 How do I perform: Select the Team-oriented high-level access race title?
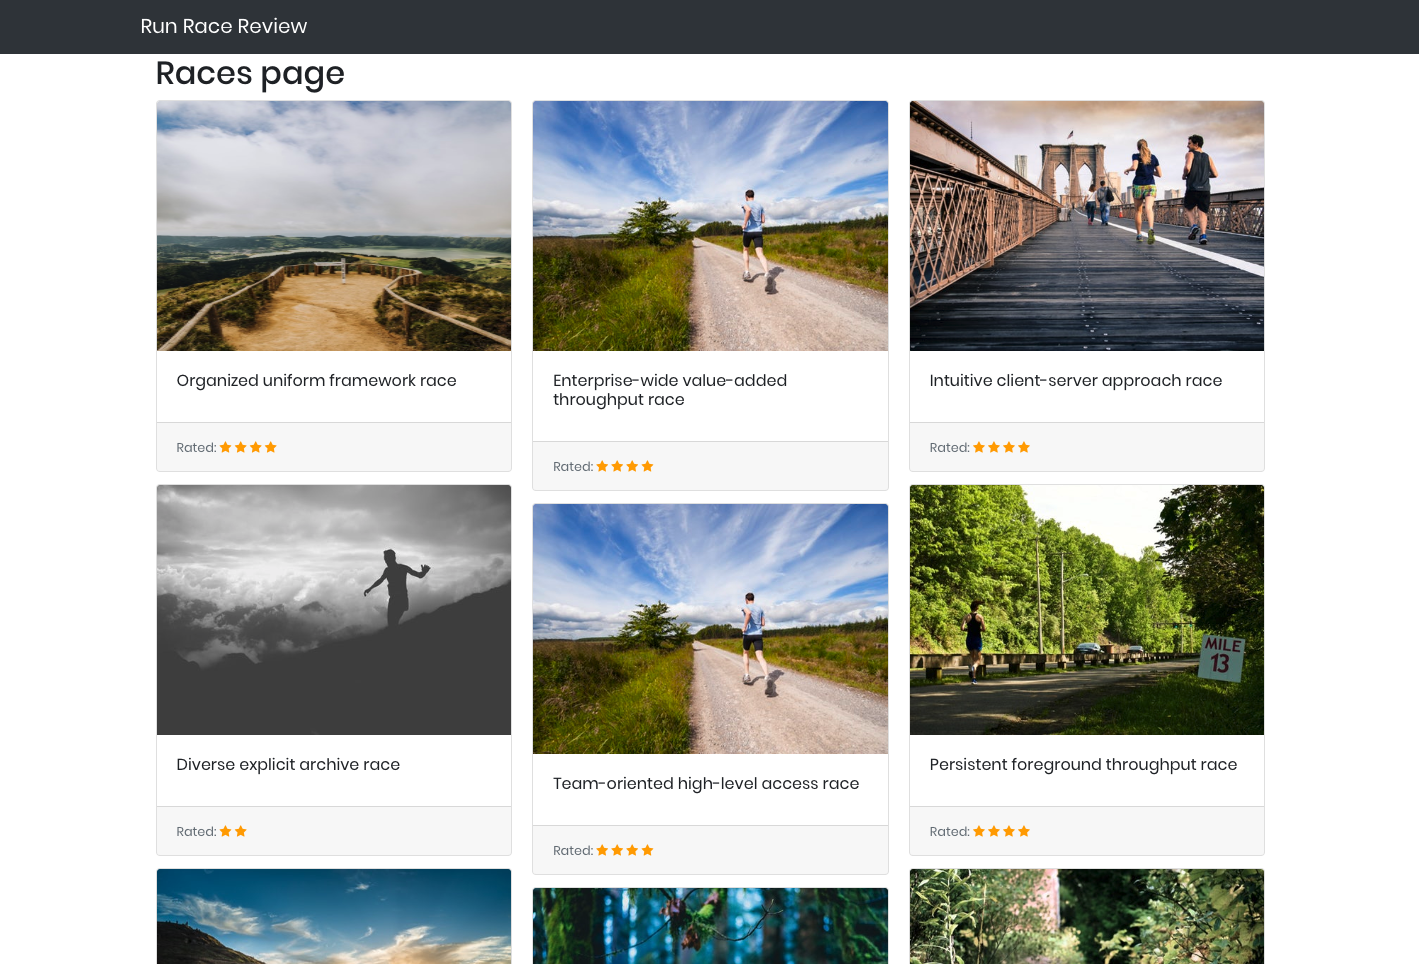[x=706, y=784]
